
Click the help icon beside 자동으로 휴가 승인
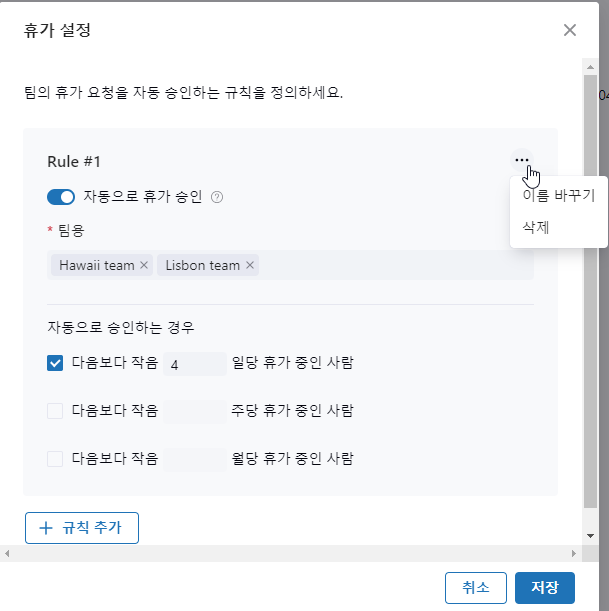(217, 197)
